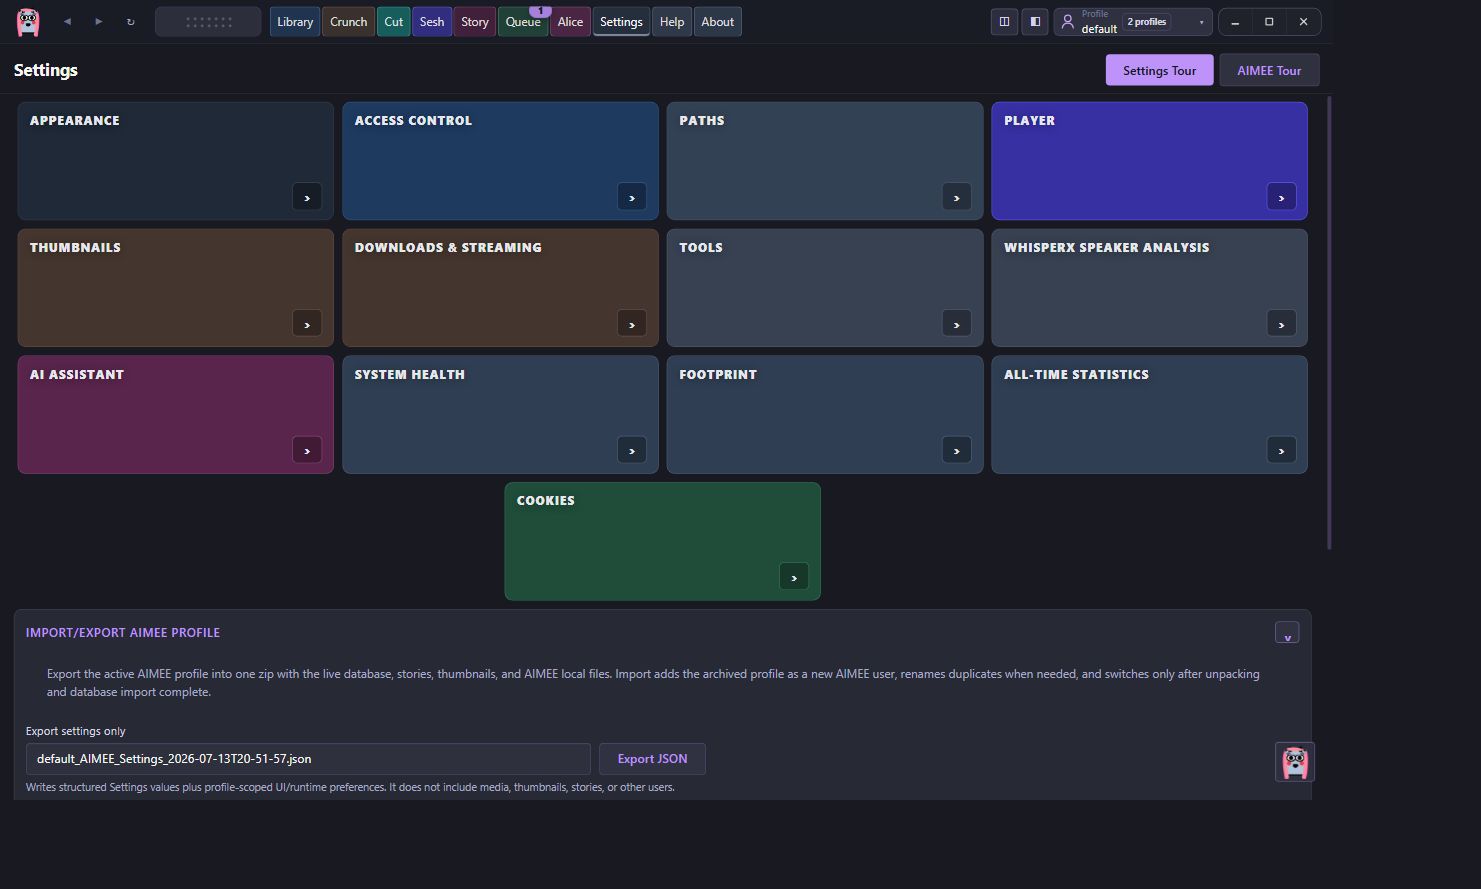Open the Appearance settings card

pos(176,161)
